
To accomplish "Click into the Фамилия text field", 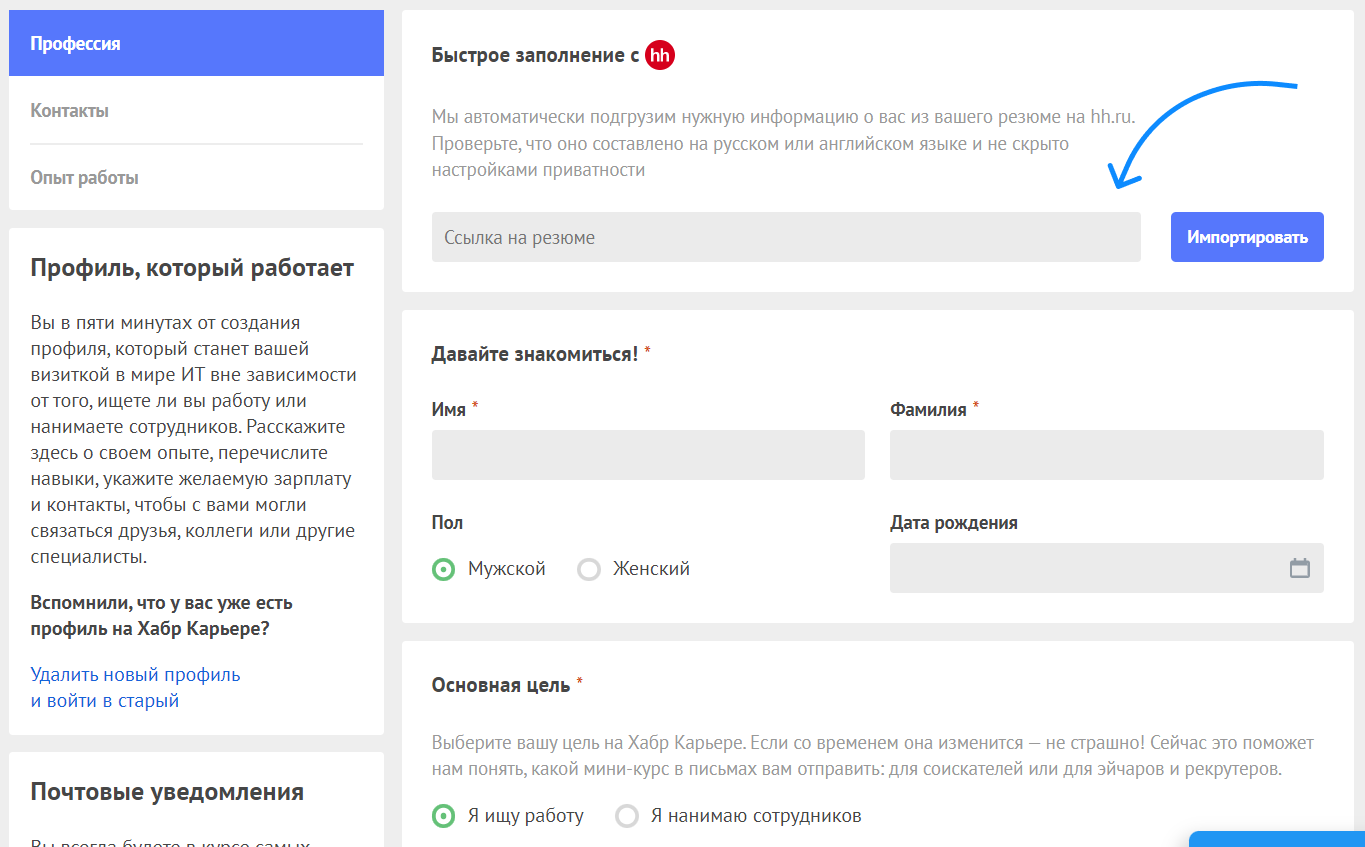I will pos(1106,455).
